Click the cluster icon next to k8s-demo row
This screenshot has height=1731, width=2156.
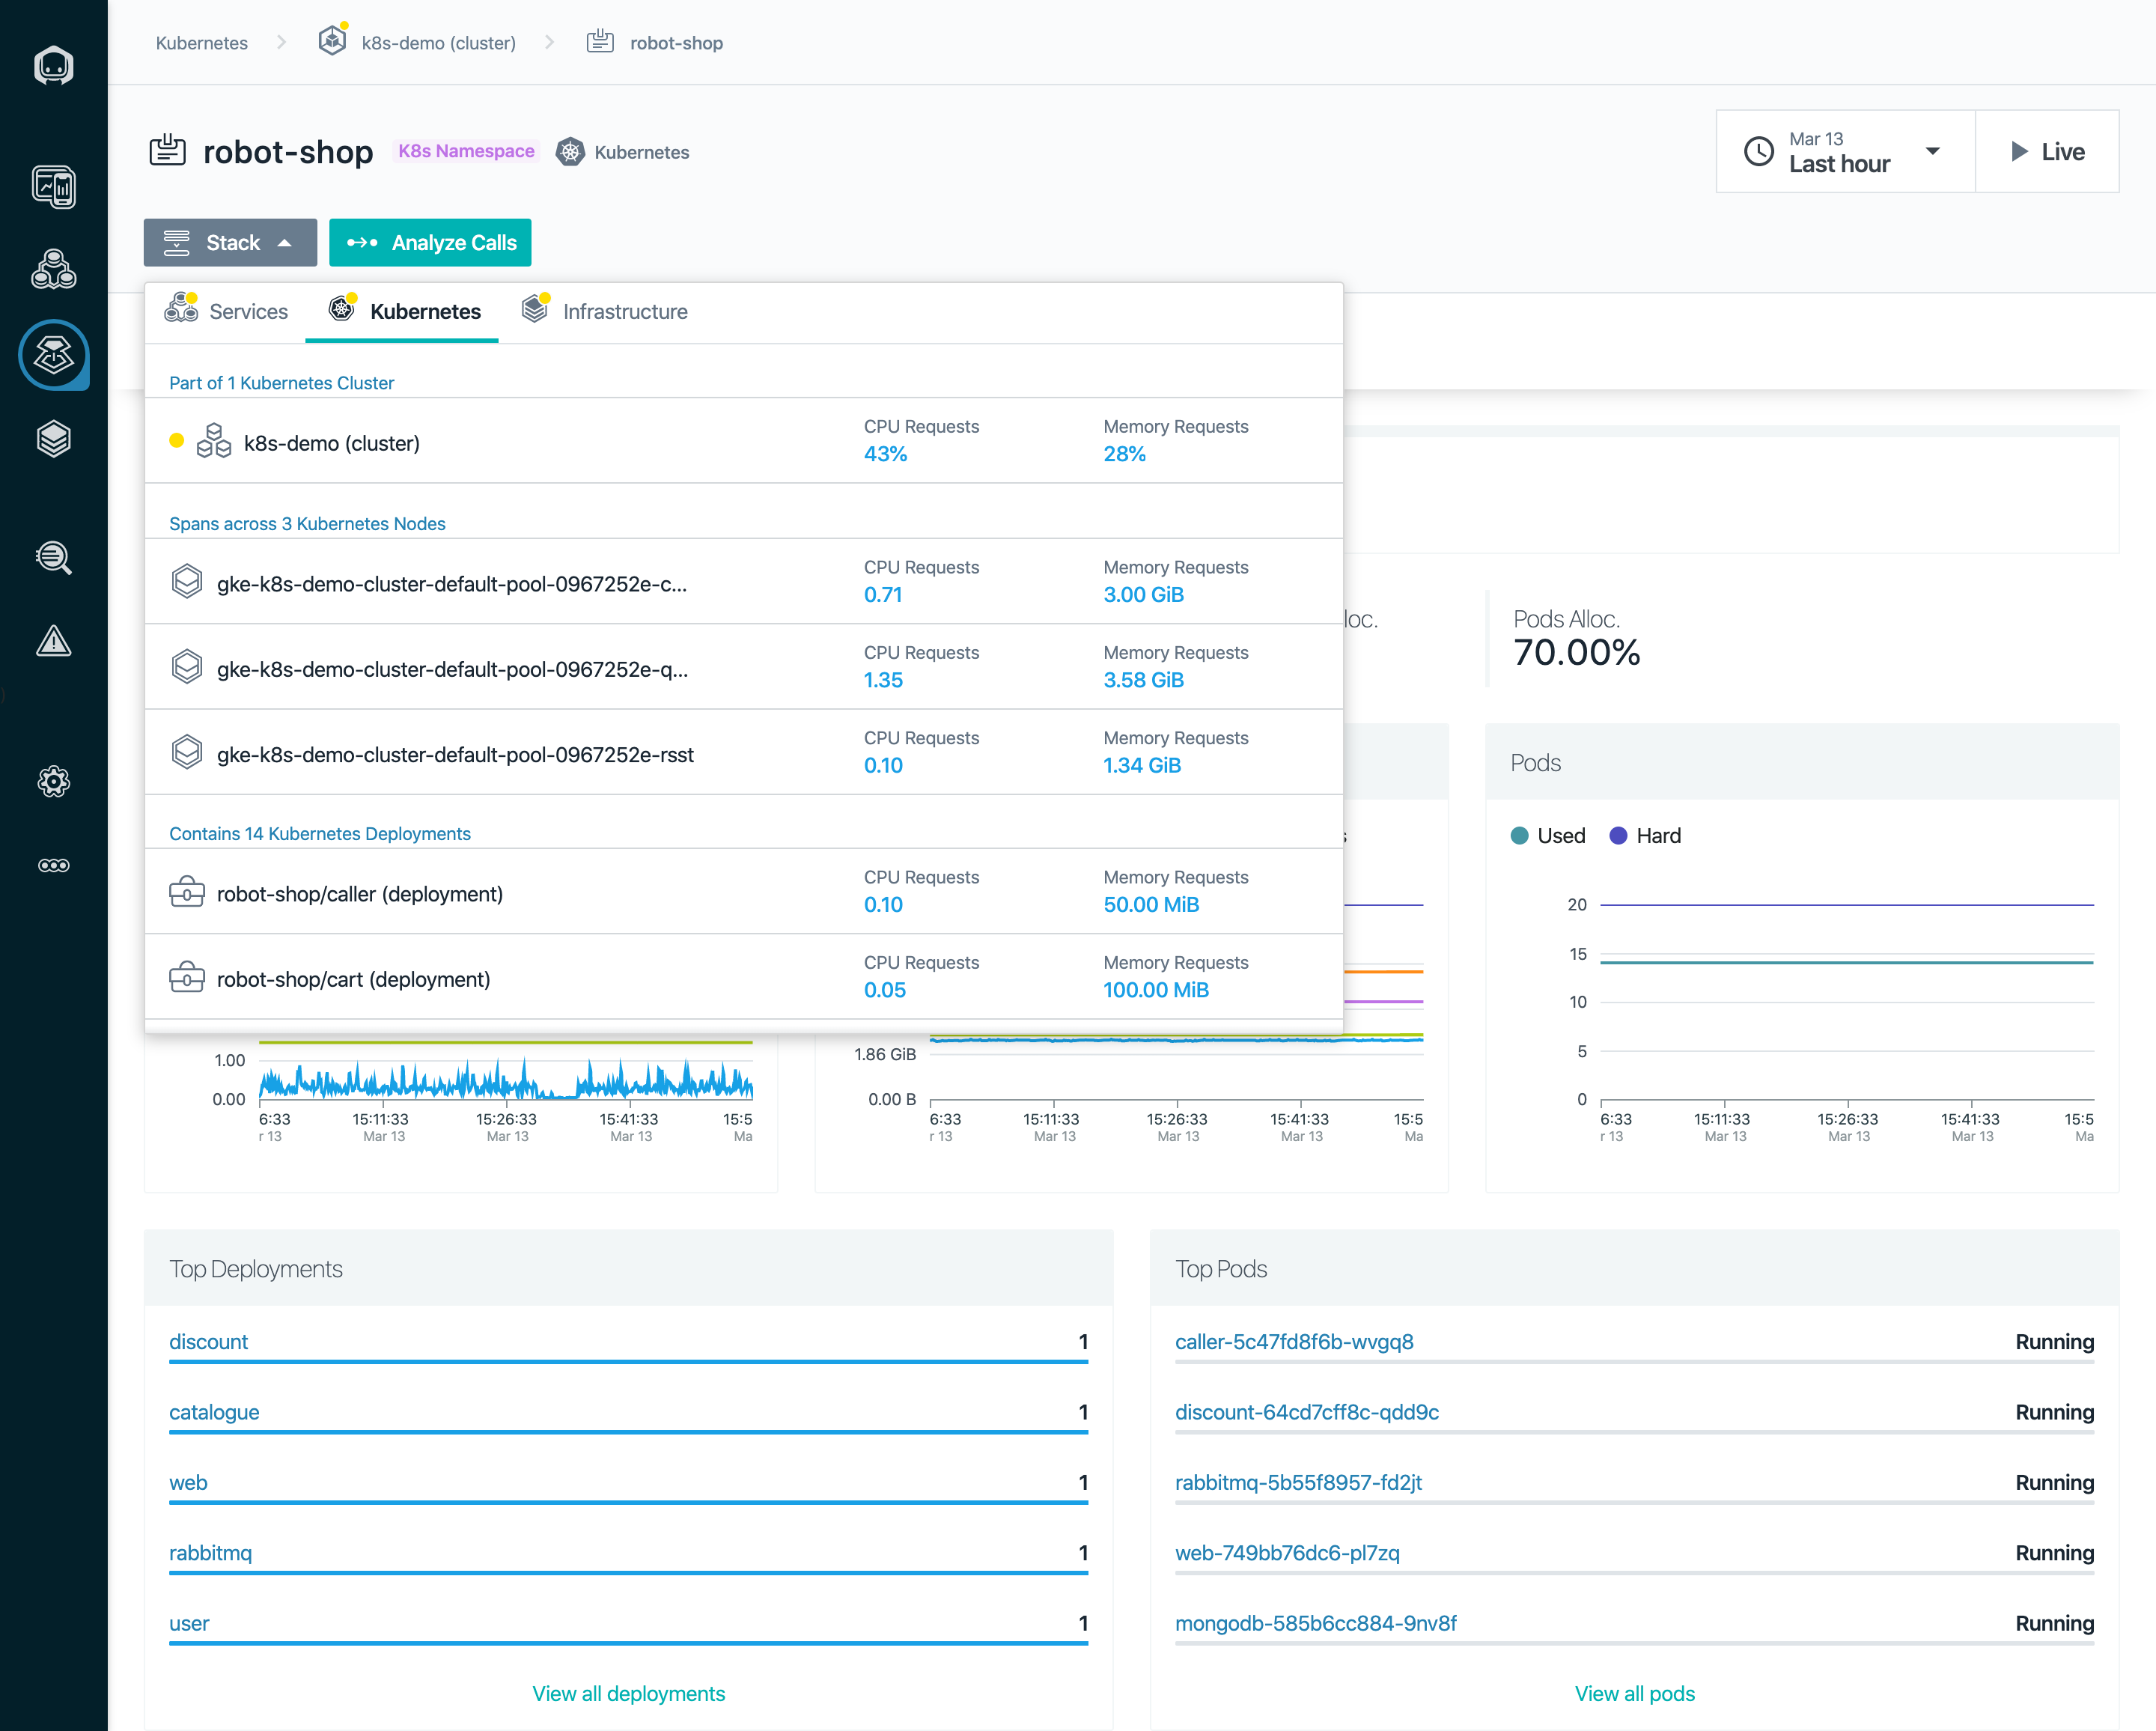[214, 441]
